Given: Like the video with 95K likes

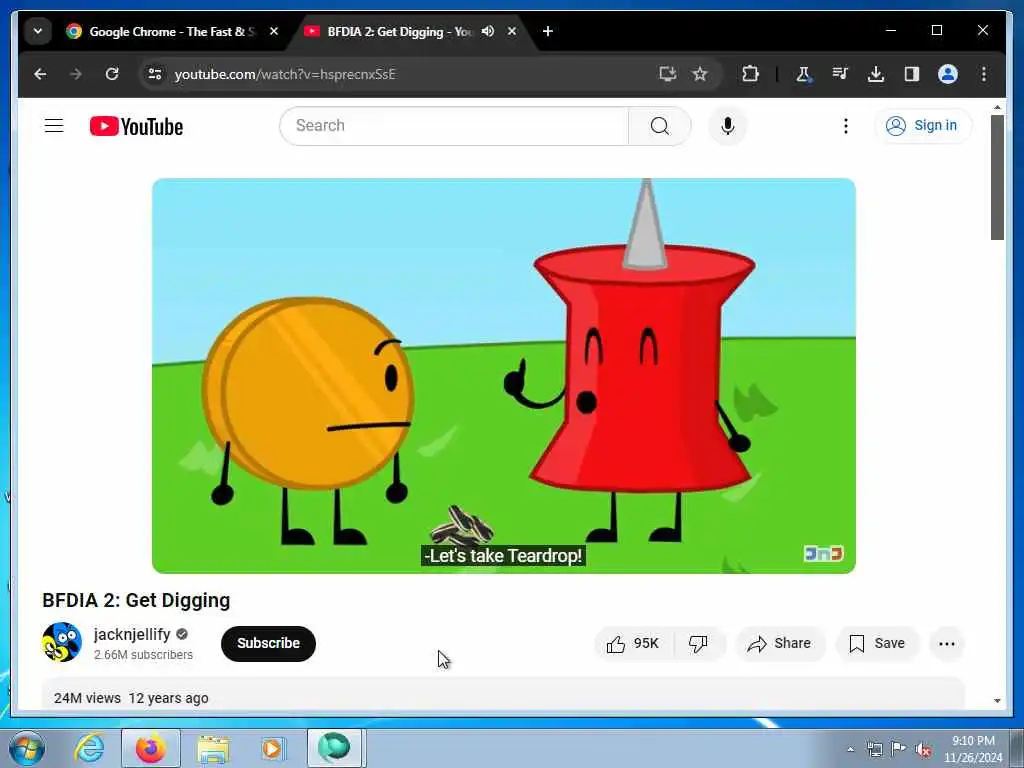Looking at the screenshot, I should point(633,644).
